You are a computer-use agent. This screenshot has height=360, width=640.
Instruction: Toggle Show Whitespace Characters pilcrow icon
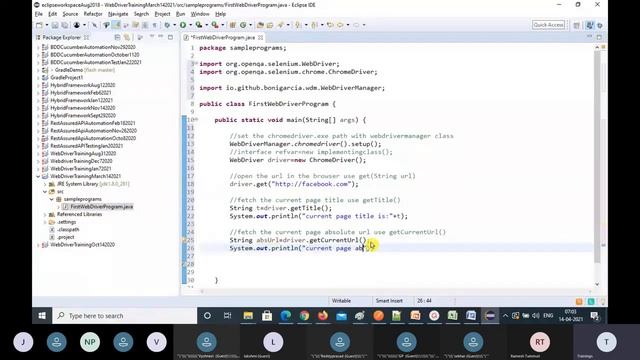[155, 25]
